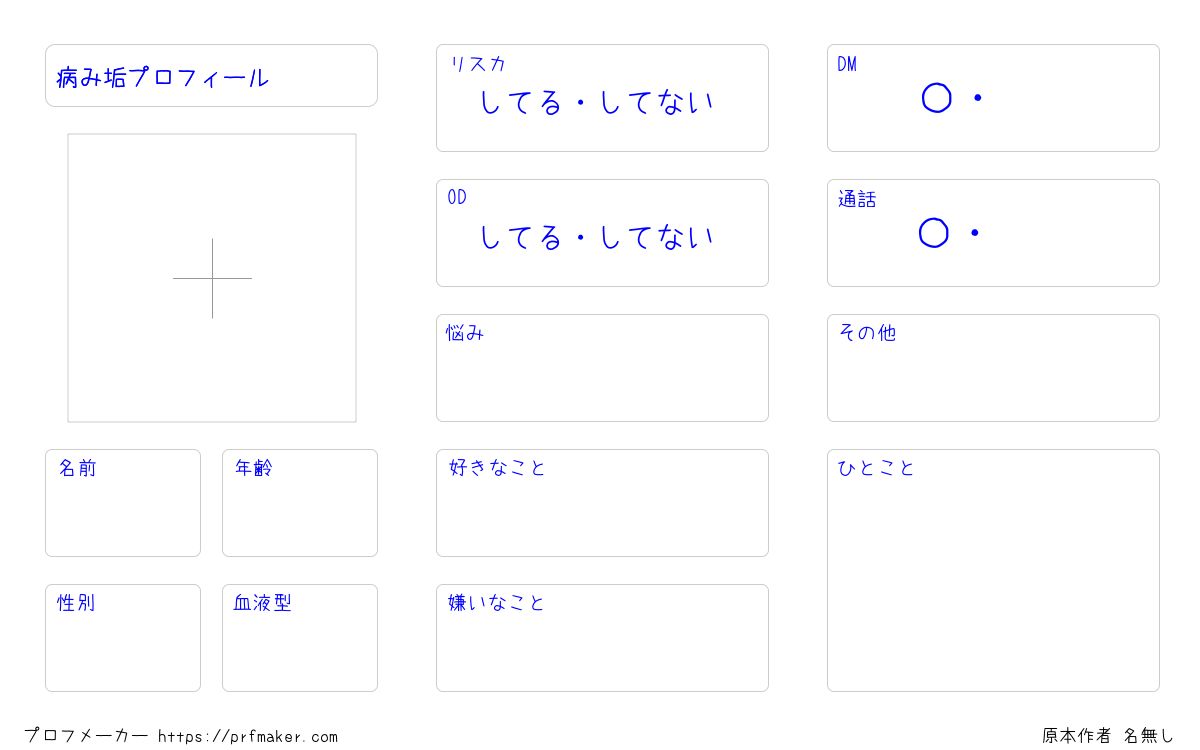The image size is (1200, 750).
Task: Select してない in the OD box
Action: [657, 237]
